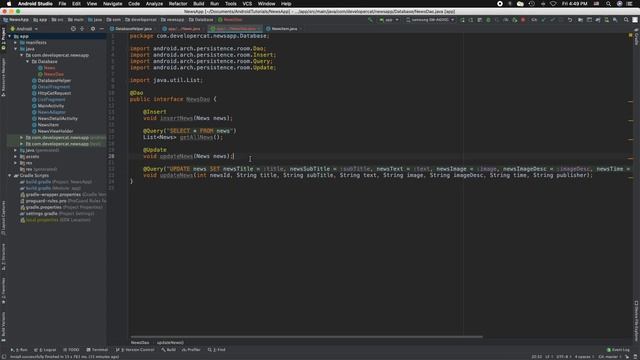Select NewsViewHolder in project tree
640x360 pixels.
(55, 131)
